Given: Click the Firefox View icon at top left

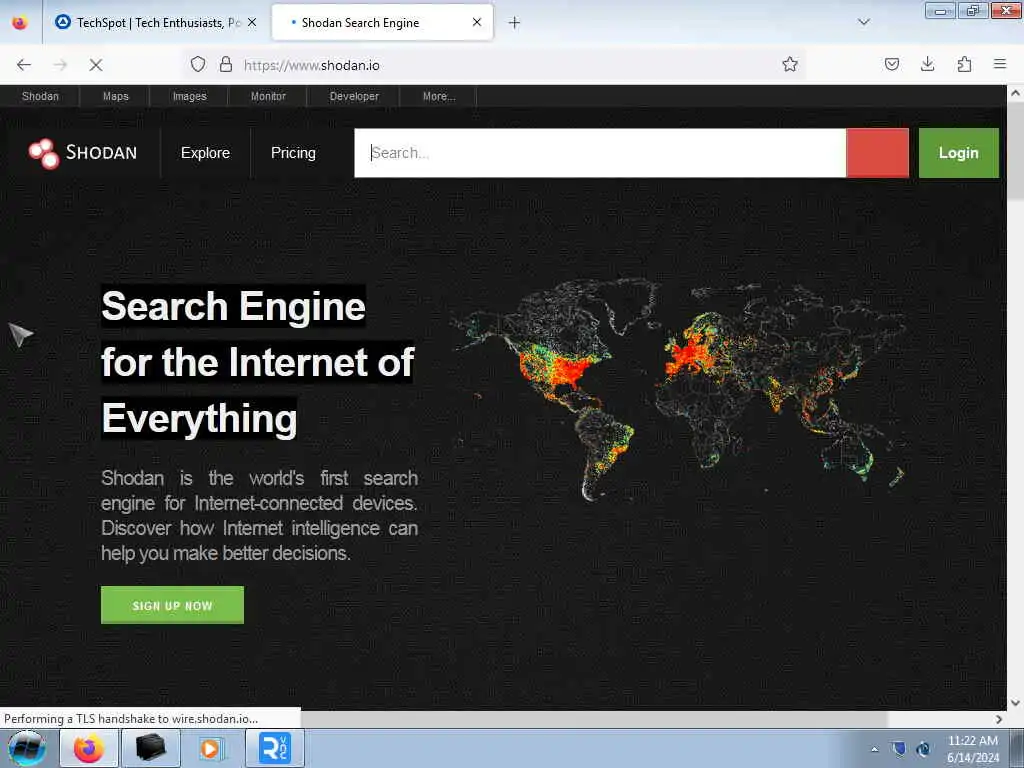Looking at the screenshot, I should point(20,23).
